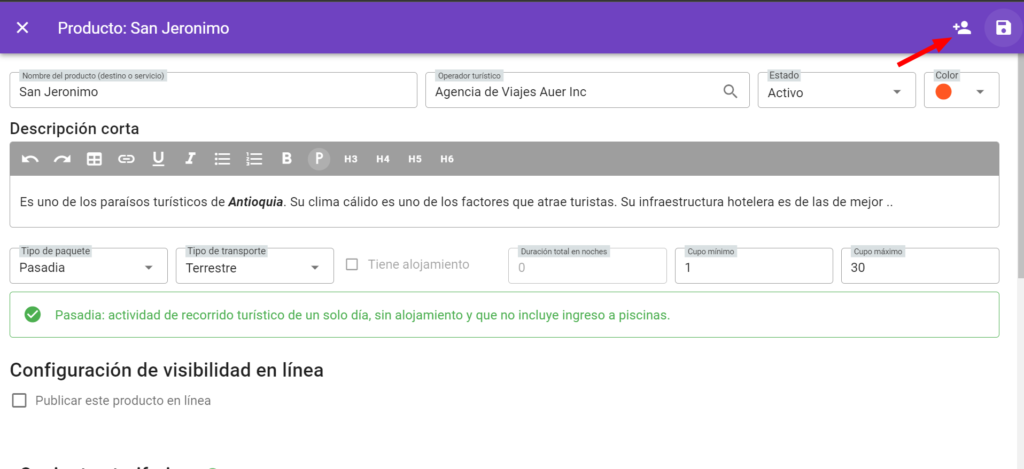
Task: Enable Publicar este producto en línea
Action: coord(19,401)
